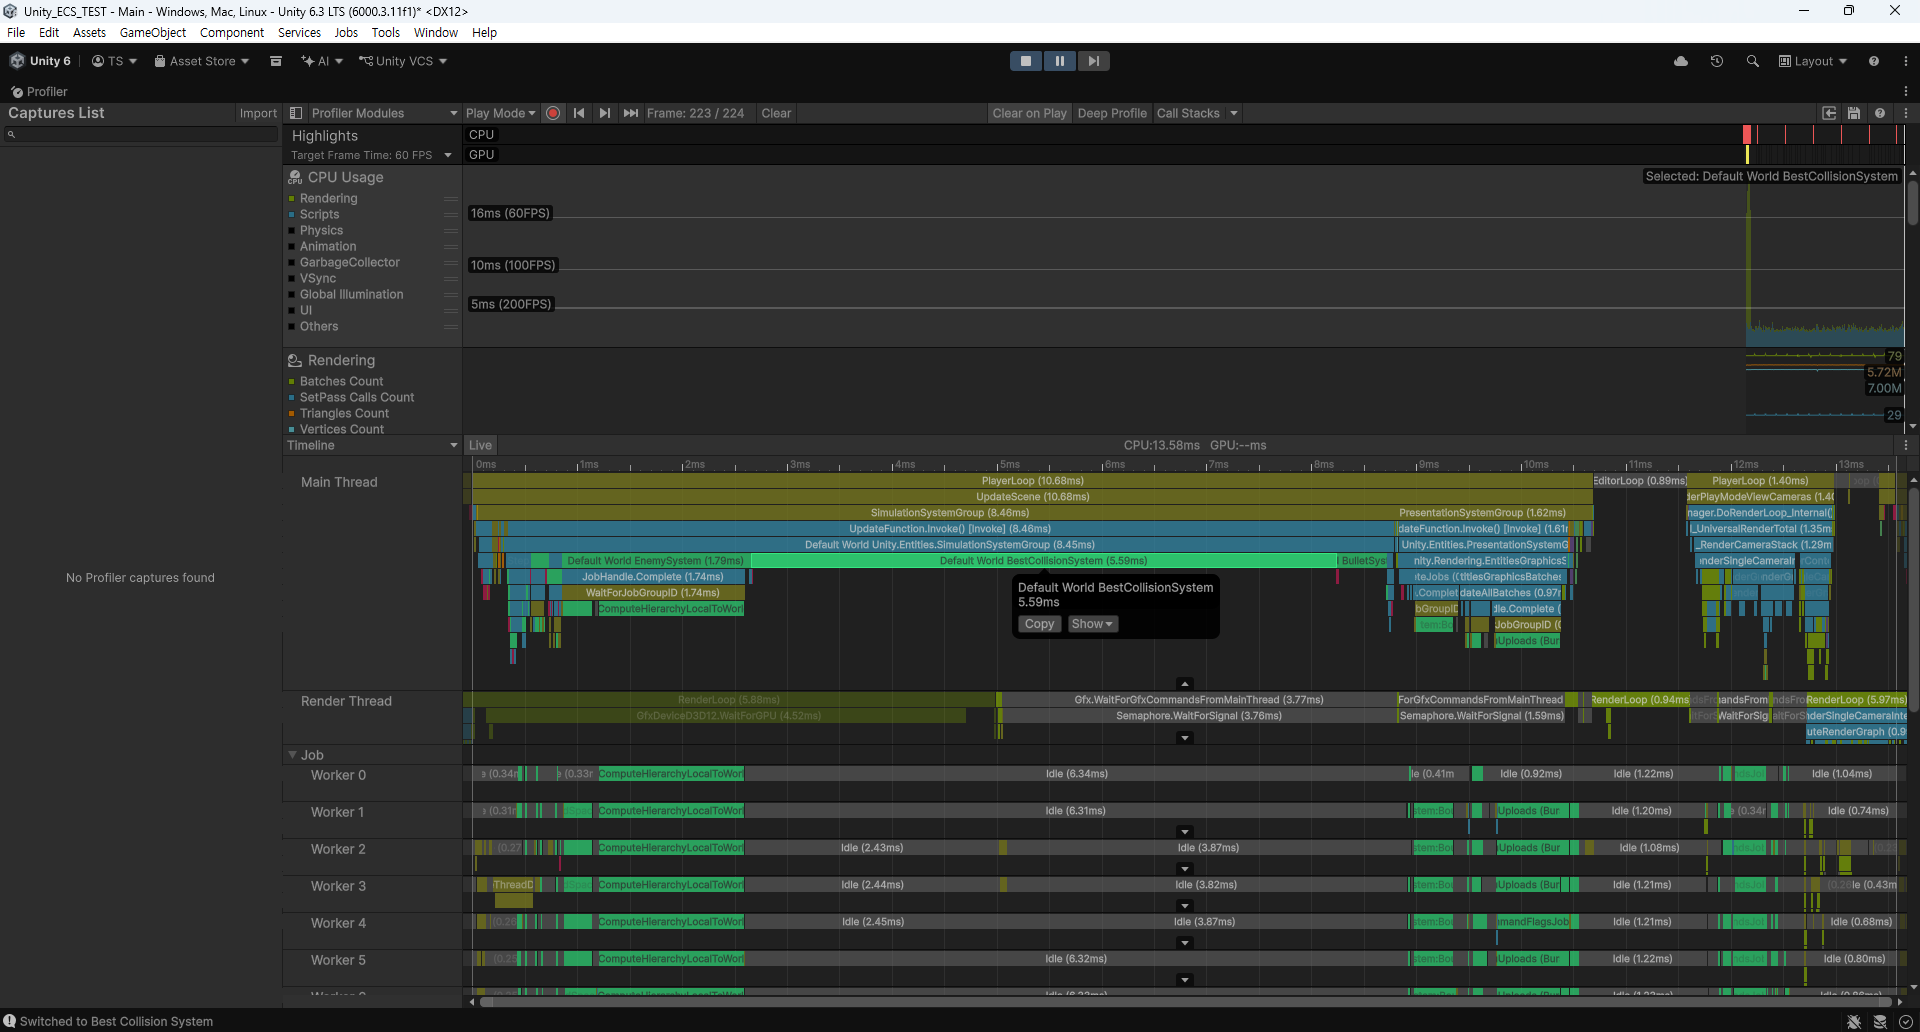Jump to the current (last) frame
Viewport: 1920px width, 1032px height.
pyautogui.click(x=631, y=113)
